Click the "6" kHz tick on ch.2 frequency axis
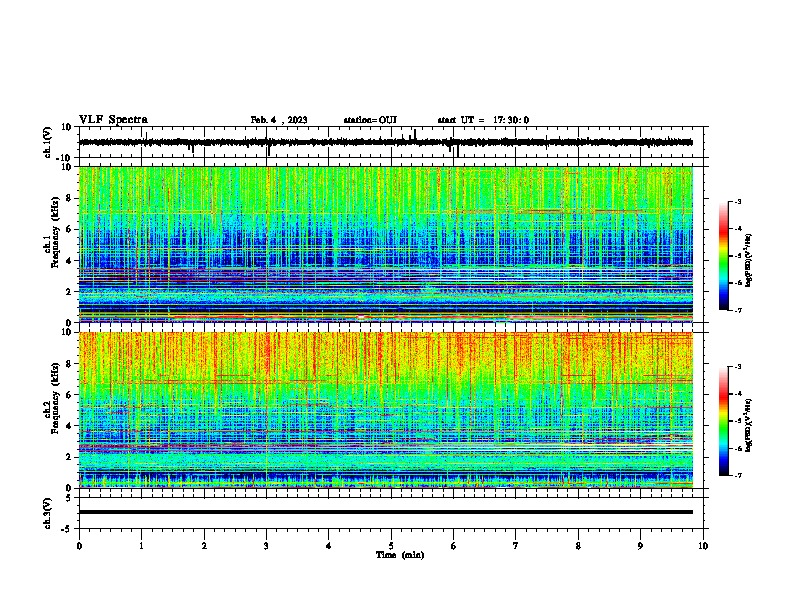Viewport: 792px width, 612px height. coord(69,395)
